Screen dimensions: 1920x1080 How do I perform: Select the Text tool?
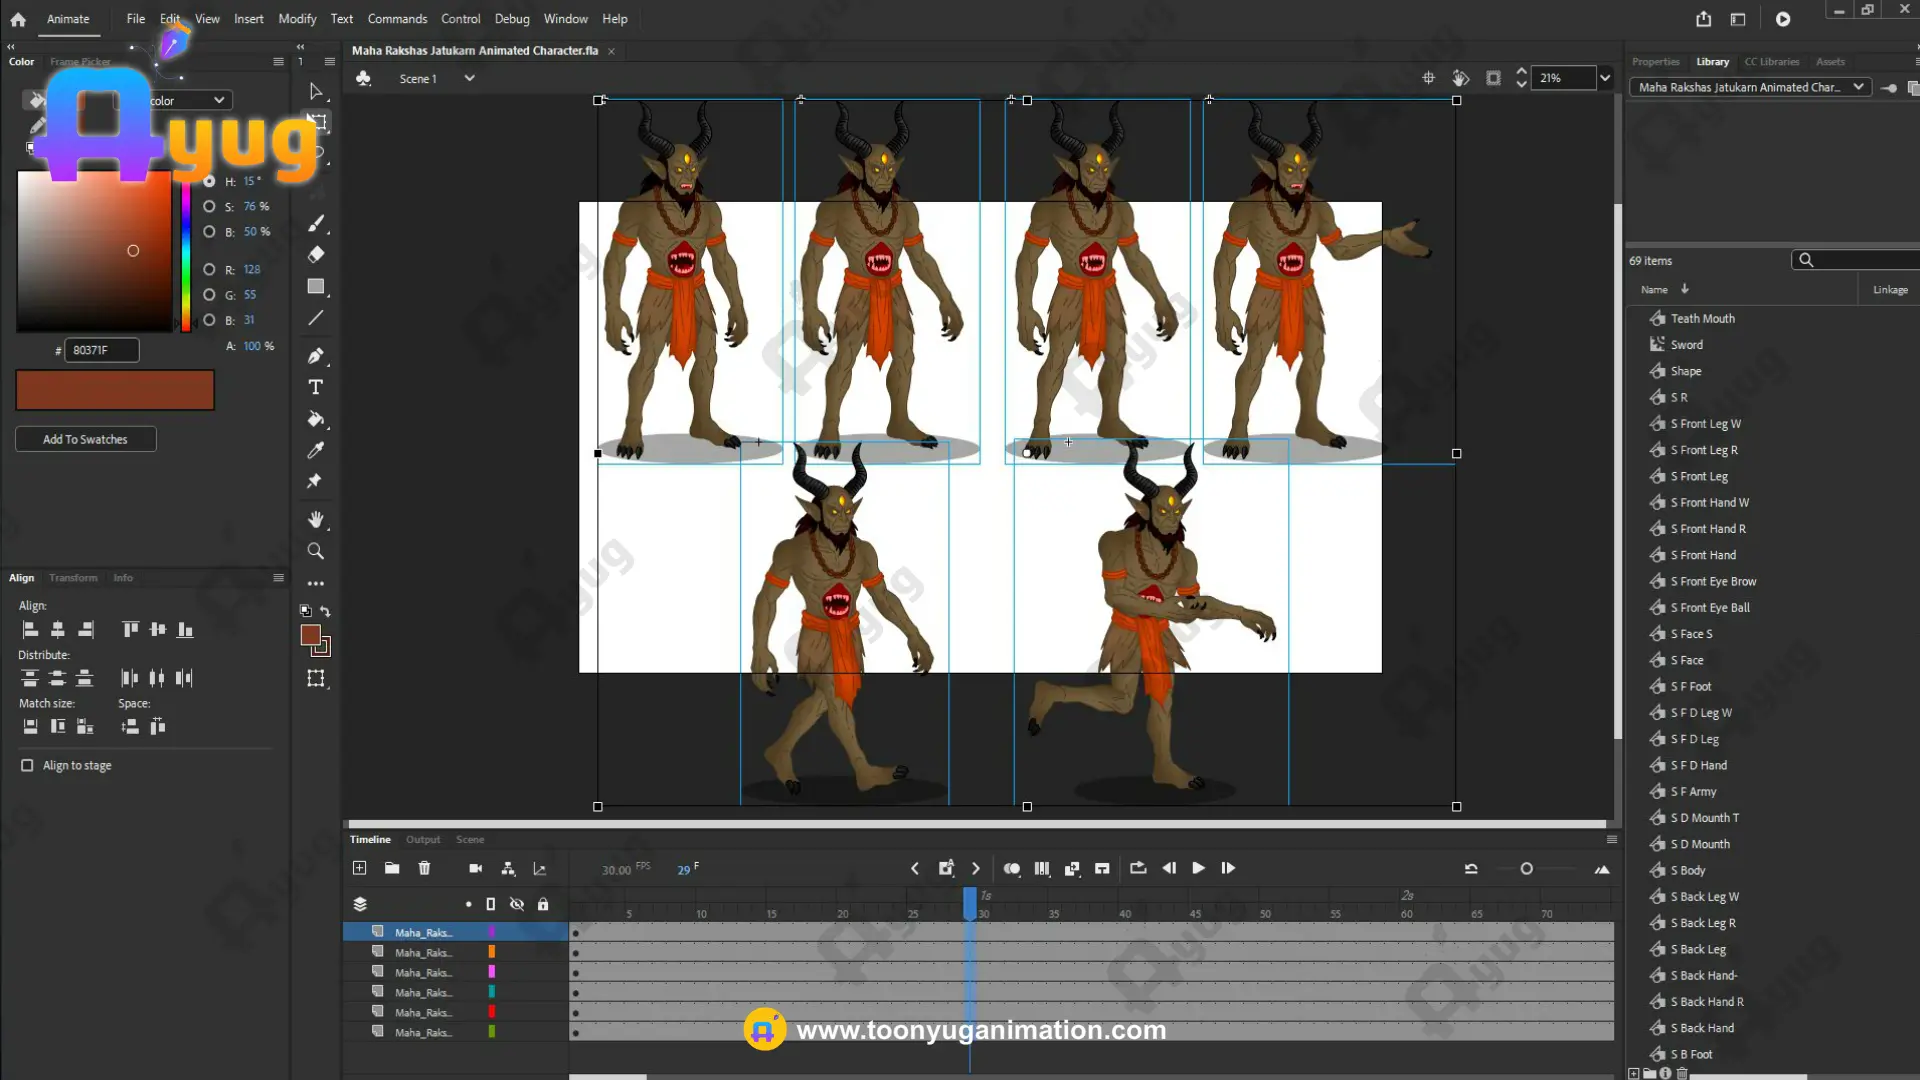[x=316, y=387]
